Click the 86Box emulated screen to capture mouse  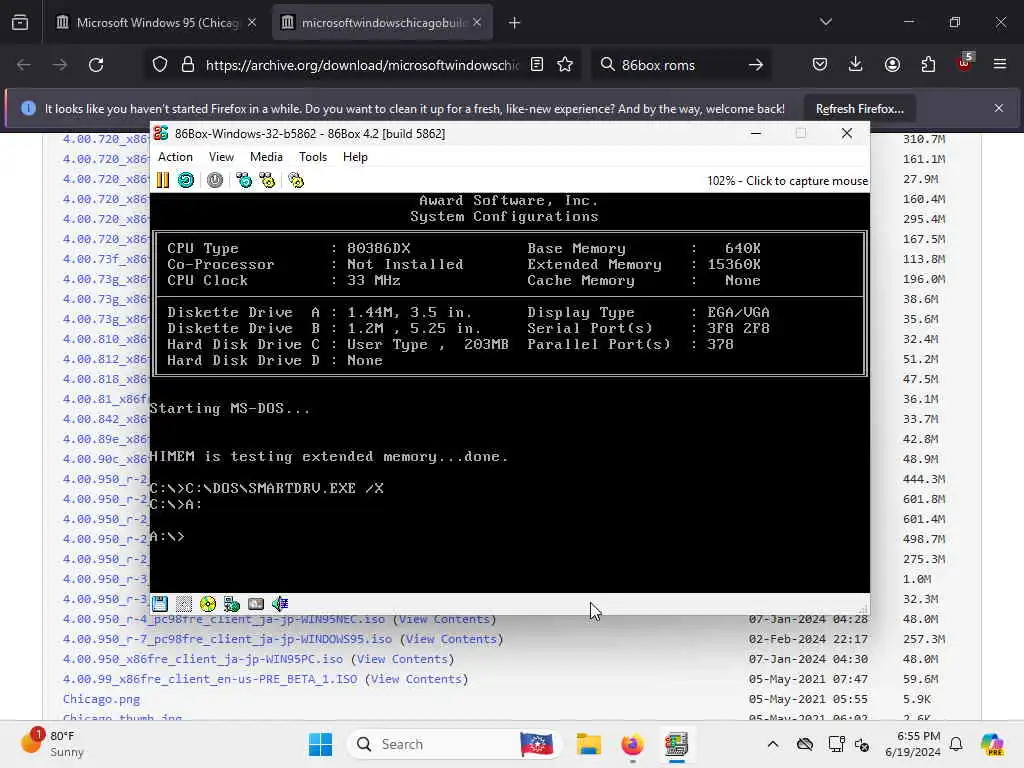[x=509, y=392]
